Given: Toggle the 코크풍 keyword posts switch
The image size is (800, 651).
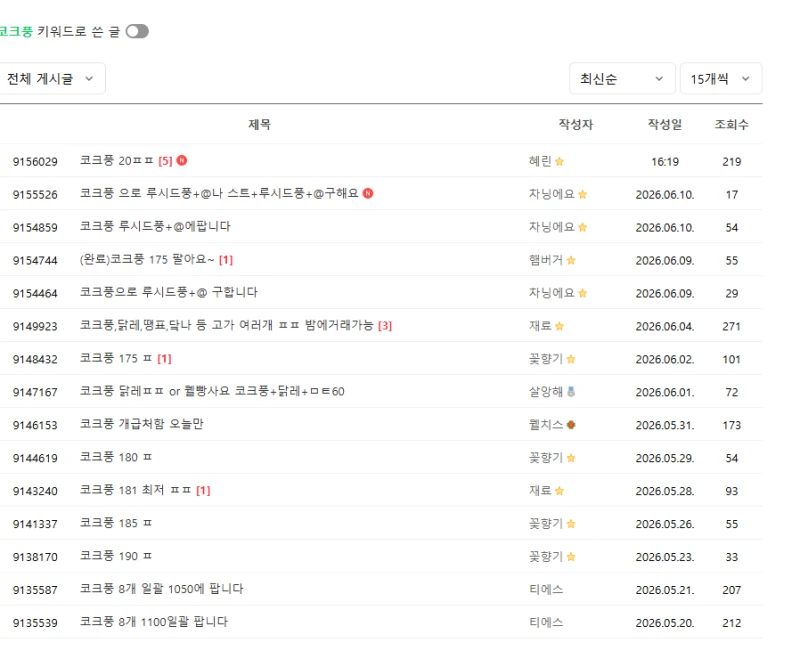Looking at the screenshot, I should tap(137, 32).
